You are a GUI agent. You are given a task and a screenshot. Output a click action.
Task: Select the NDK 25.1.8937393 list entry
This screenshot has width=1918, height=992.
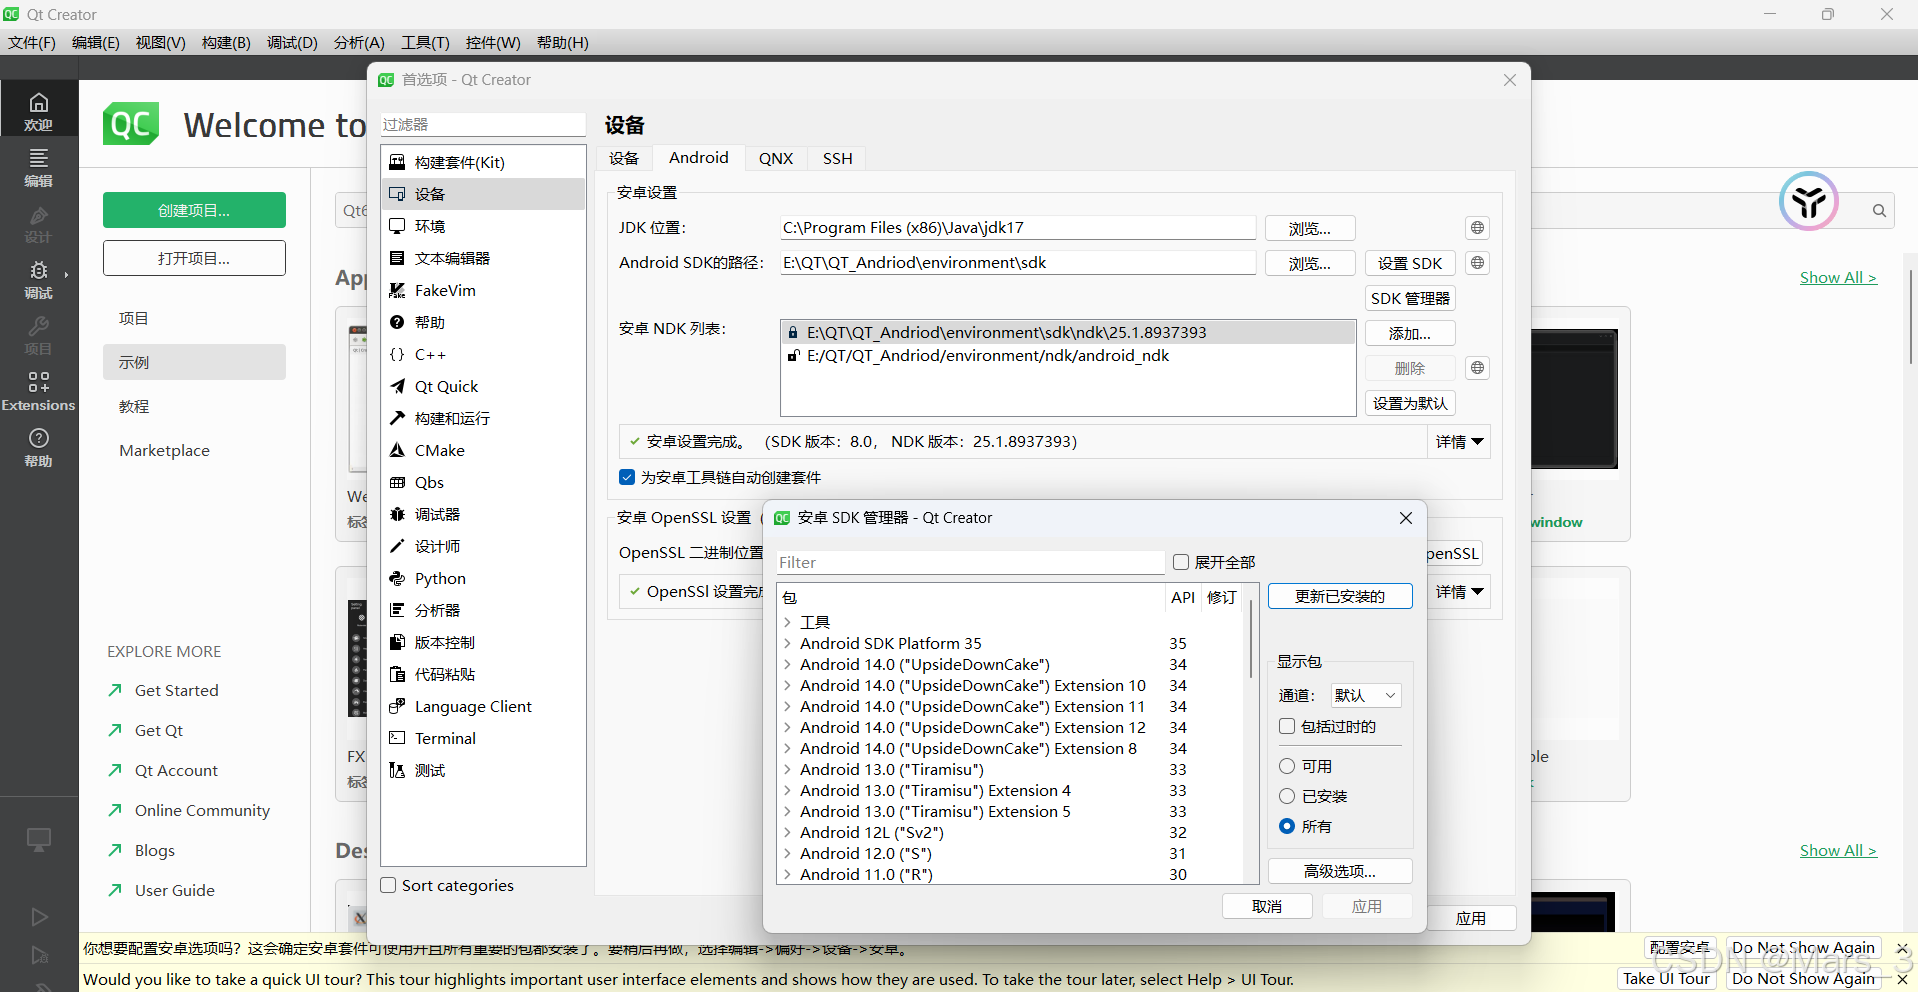pos(1068,332)
